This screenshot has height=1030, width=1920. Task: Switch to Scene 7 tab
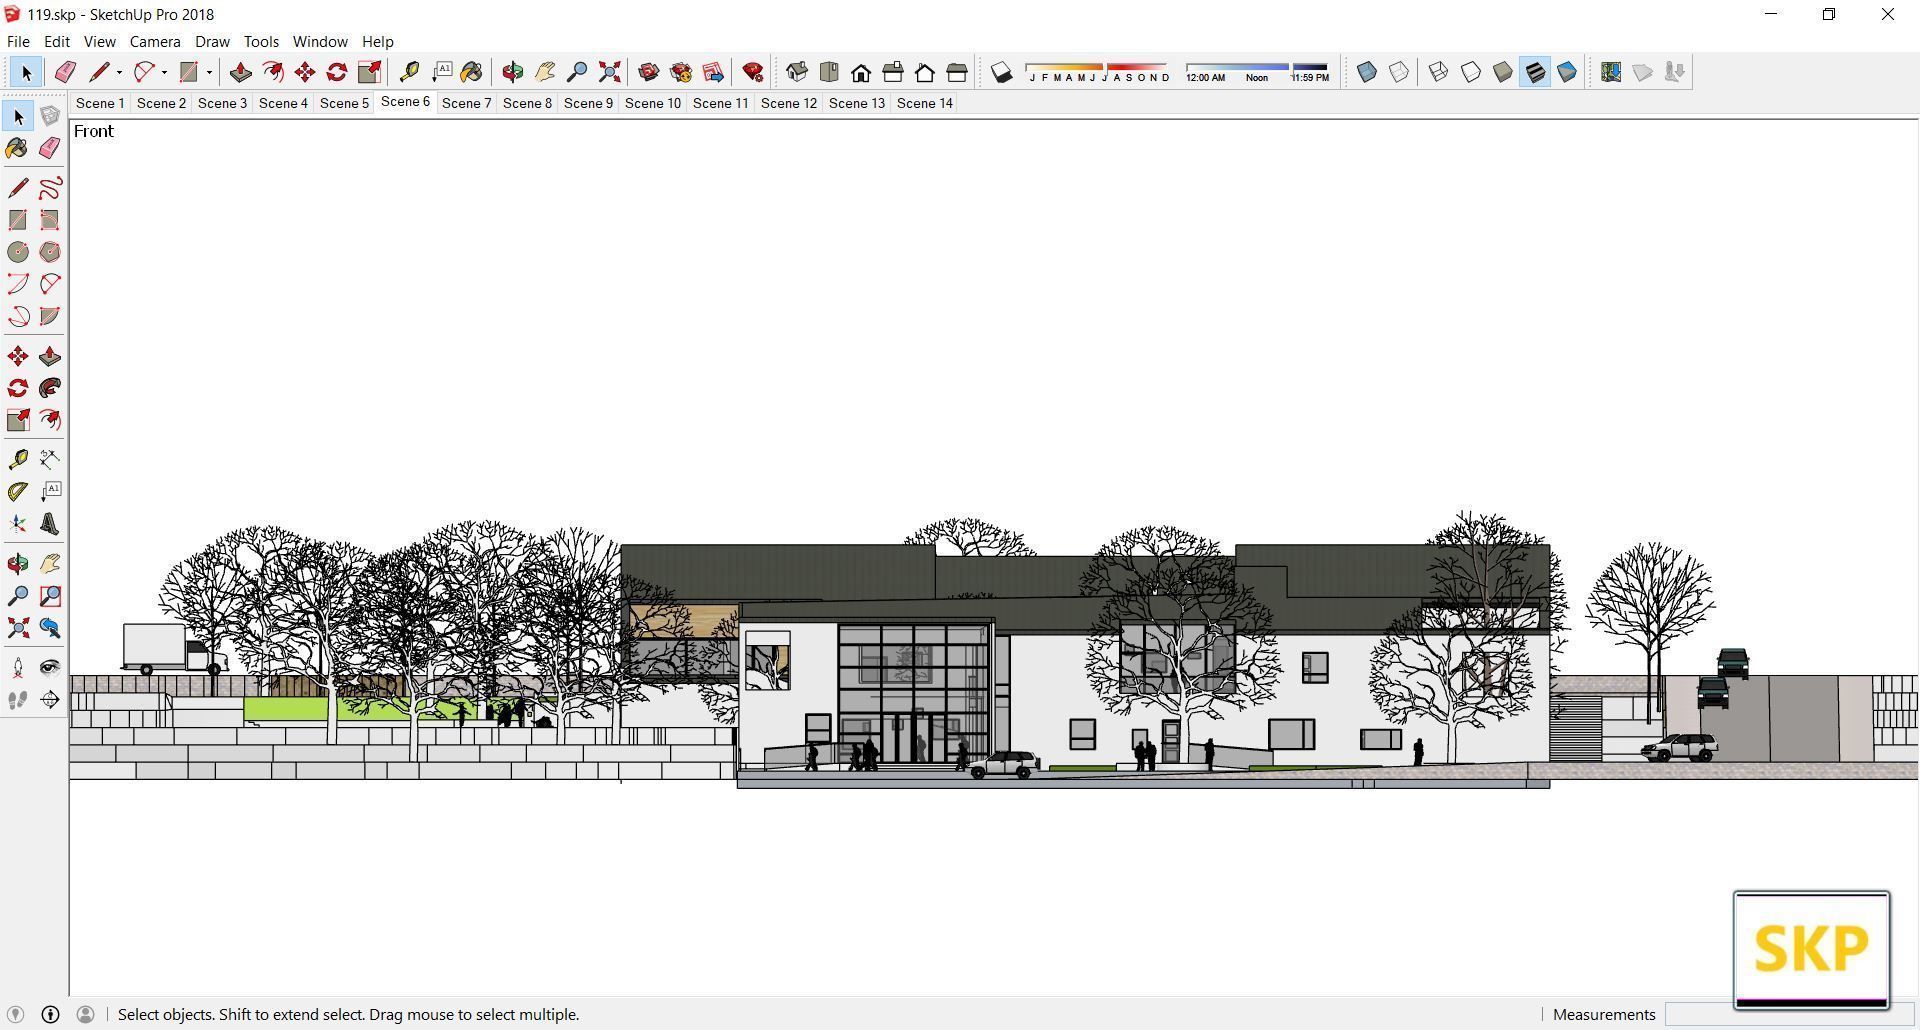466,103
